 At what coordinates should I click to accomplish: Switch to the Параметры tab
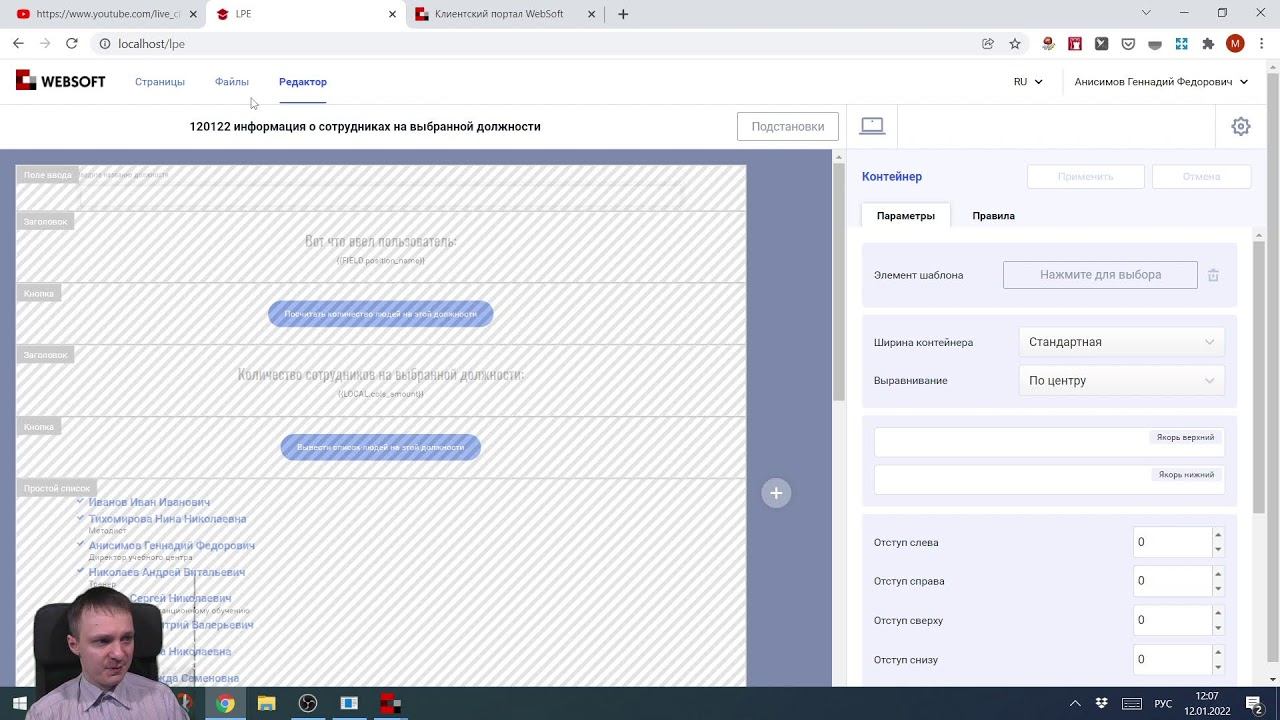tap(906, 216)
